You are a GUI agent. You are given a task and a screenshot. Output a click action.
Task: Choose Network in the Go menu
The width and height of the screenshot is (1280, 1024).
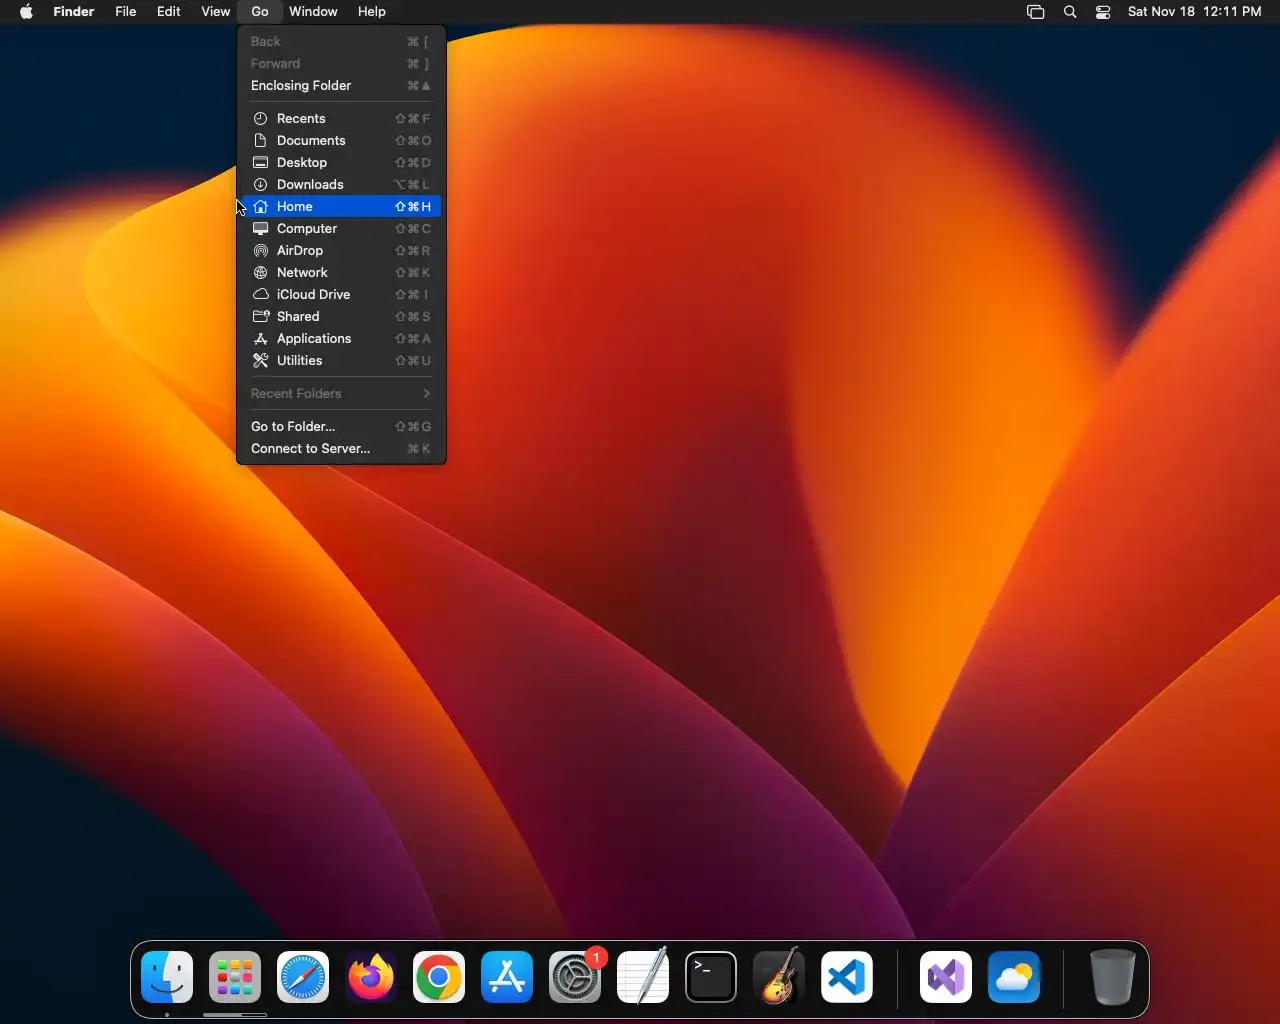341,272
